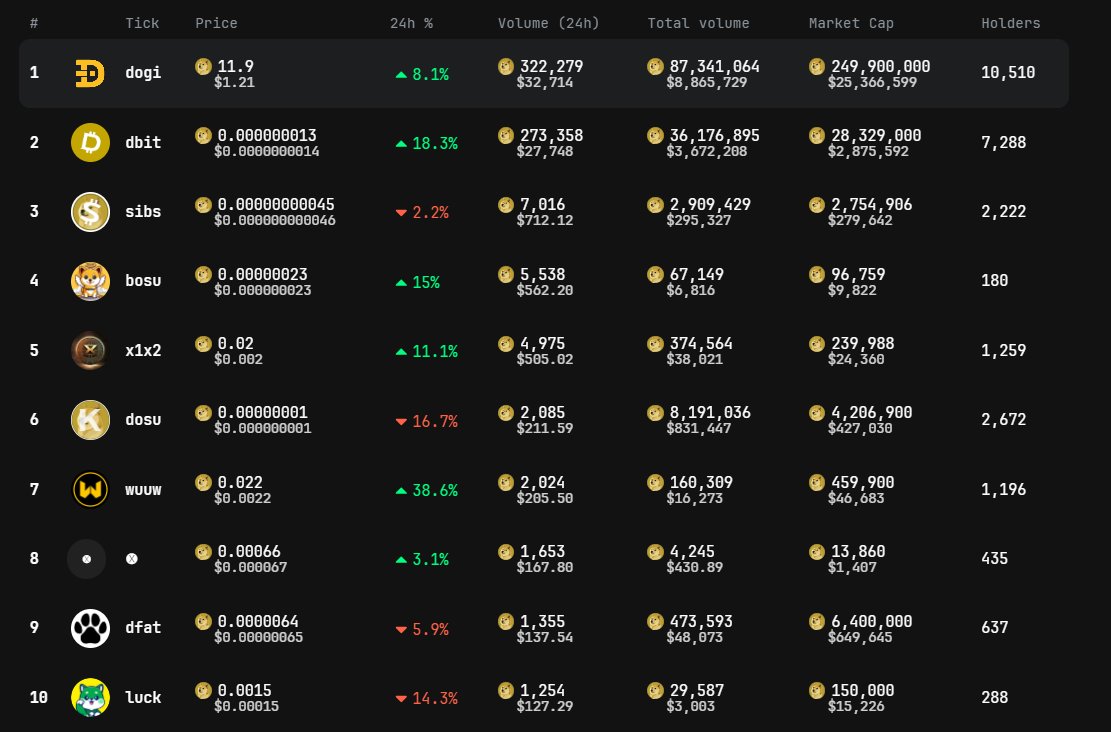This screenshot has width=1111, height=732.
Task: Click the luck green dog avatar
Action: pyautogui.click(x=90, y=697)
